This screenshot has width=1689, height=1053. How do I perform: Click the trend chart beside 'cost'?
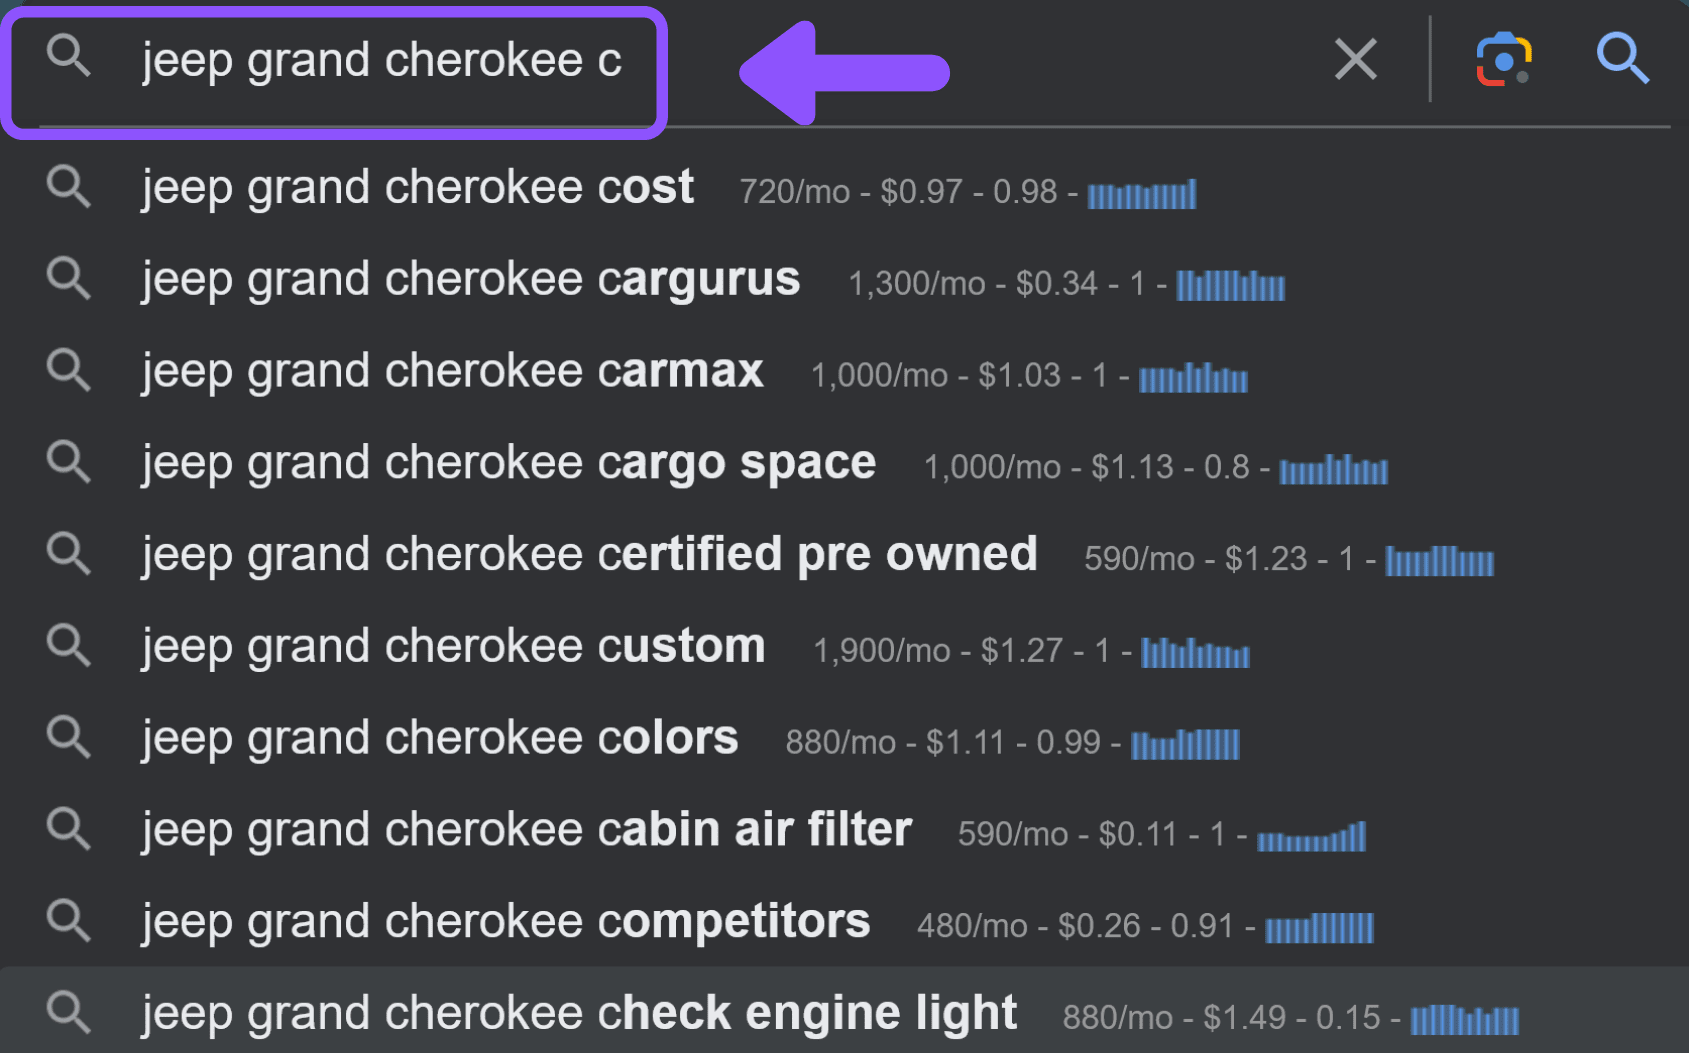coord(1142,194)
